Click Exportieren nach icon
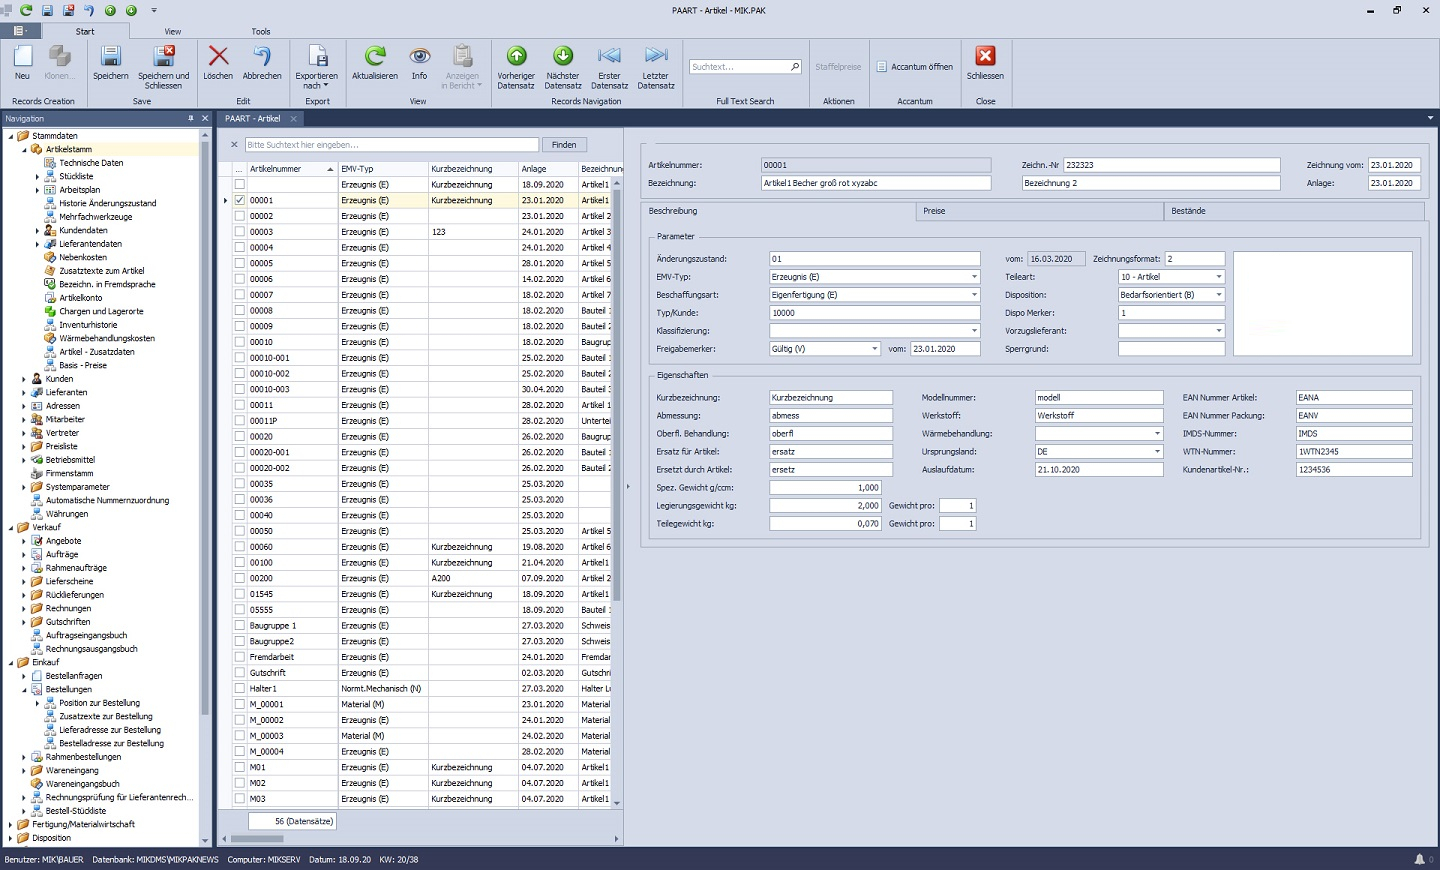 point(317,57)
